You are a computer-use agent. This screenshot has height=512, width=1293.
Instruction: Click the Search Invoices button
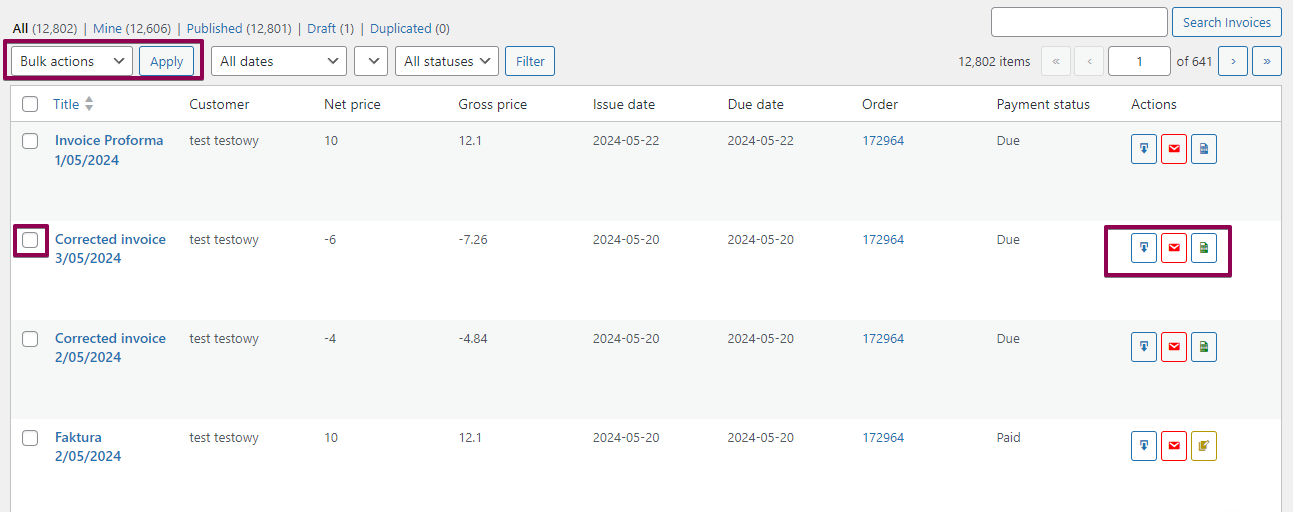tap(1227, 22)
